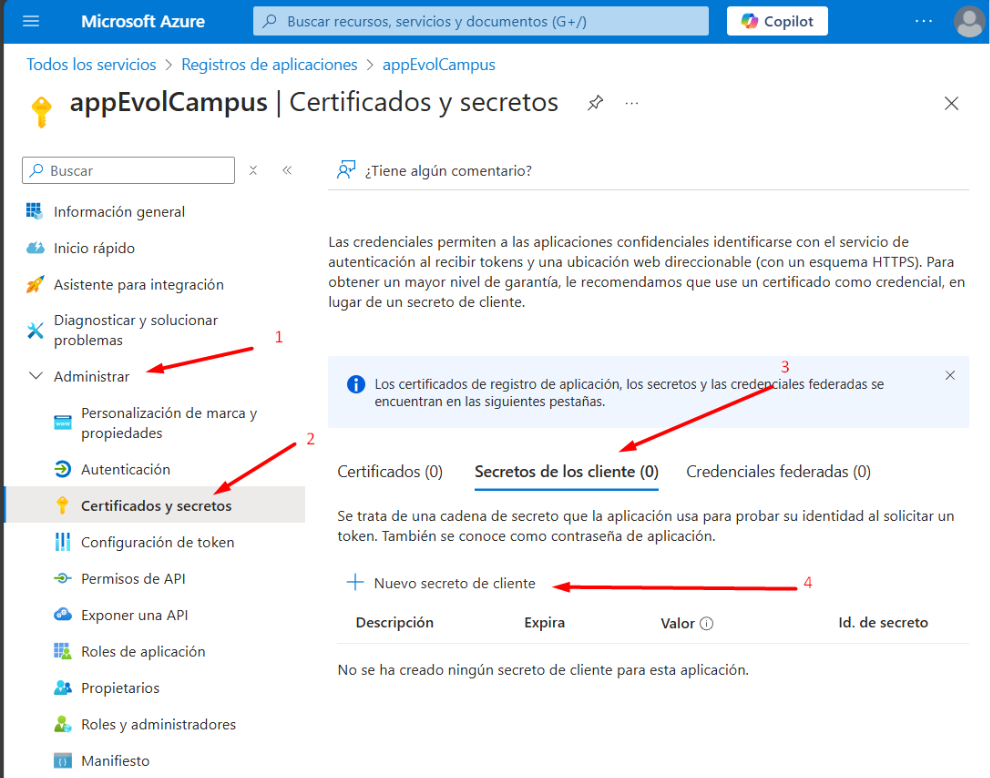Screen dimensions: 990x778
Task: Open the top bar ellipsis menu
Action: [924, 21]
